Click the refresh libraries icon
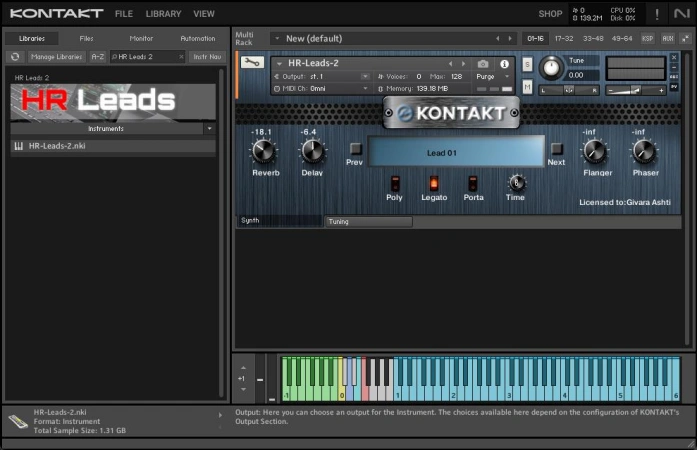This screenshot has height=450, width=697. [x=15, y=57]
